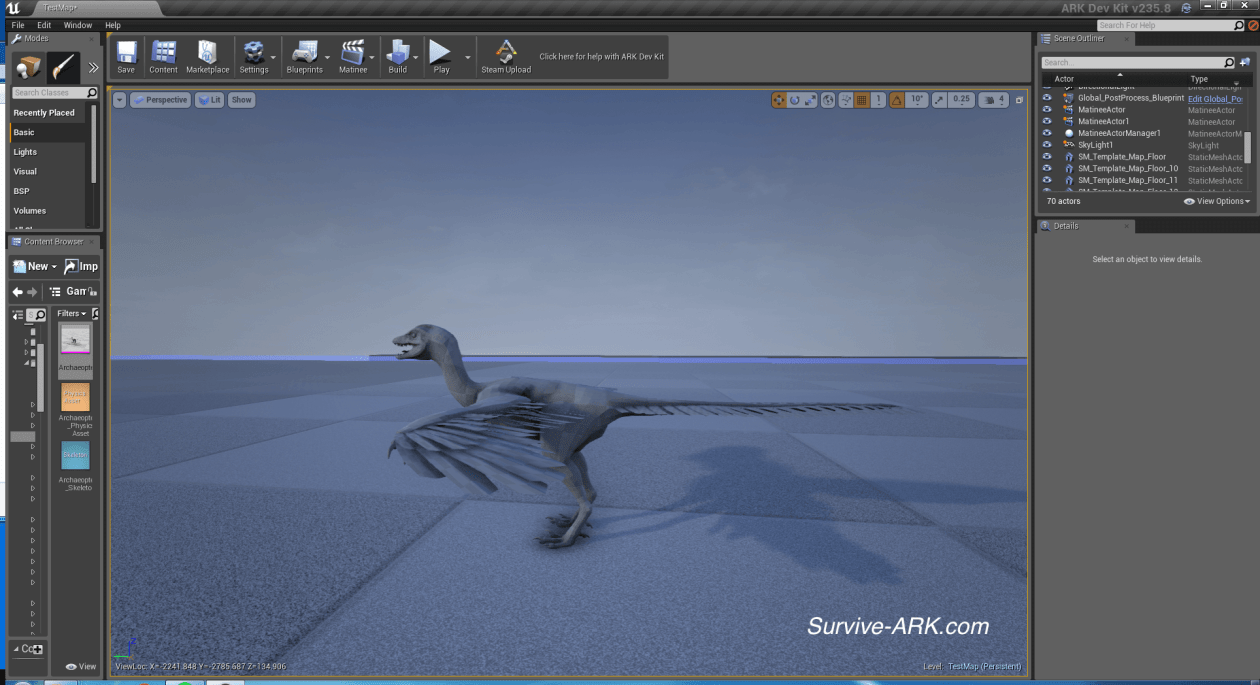Open View Options in Scene Outliner
The image size is (1260, 685).
pyautogui.click(x=1217, y=201)
